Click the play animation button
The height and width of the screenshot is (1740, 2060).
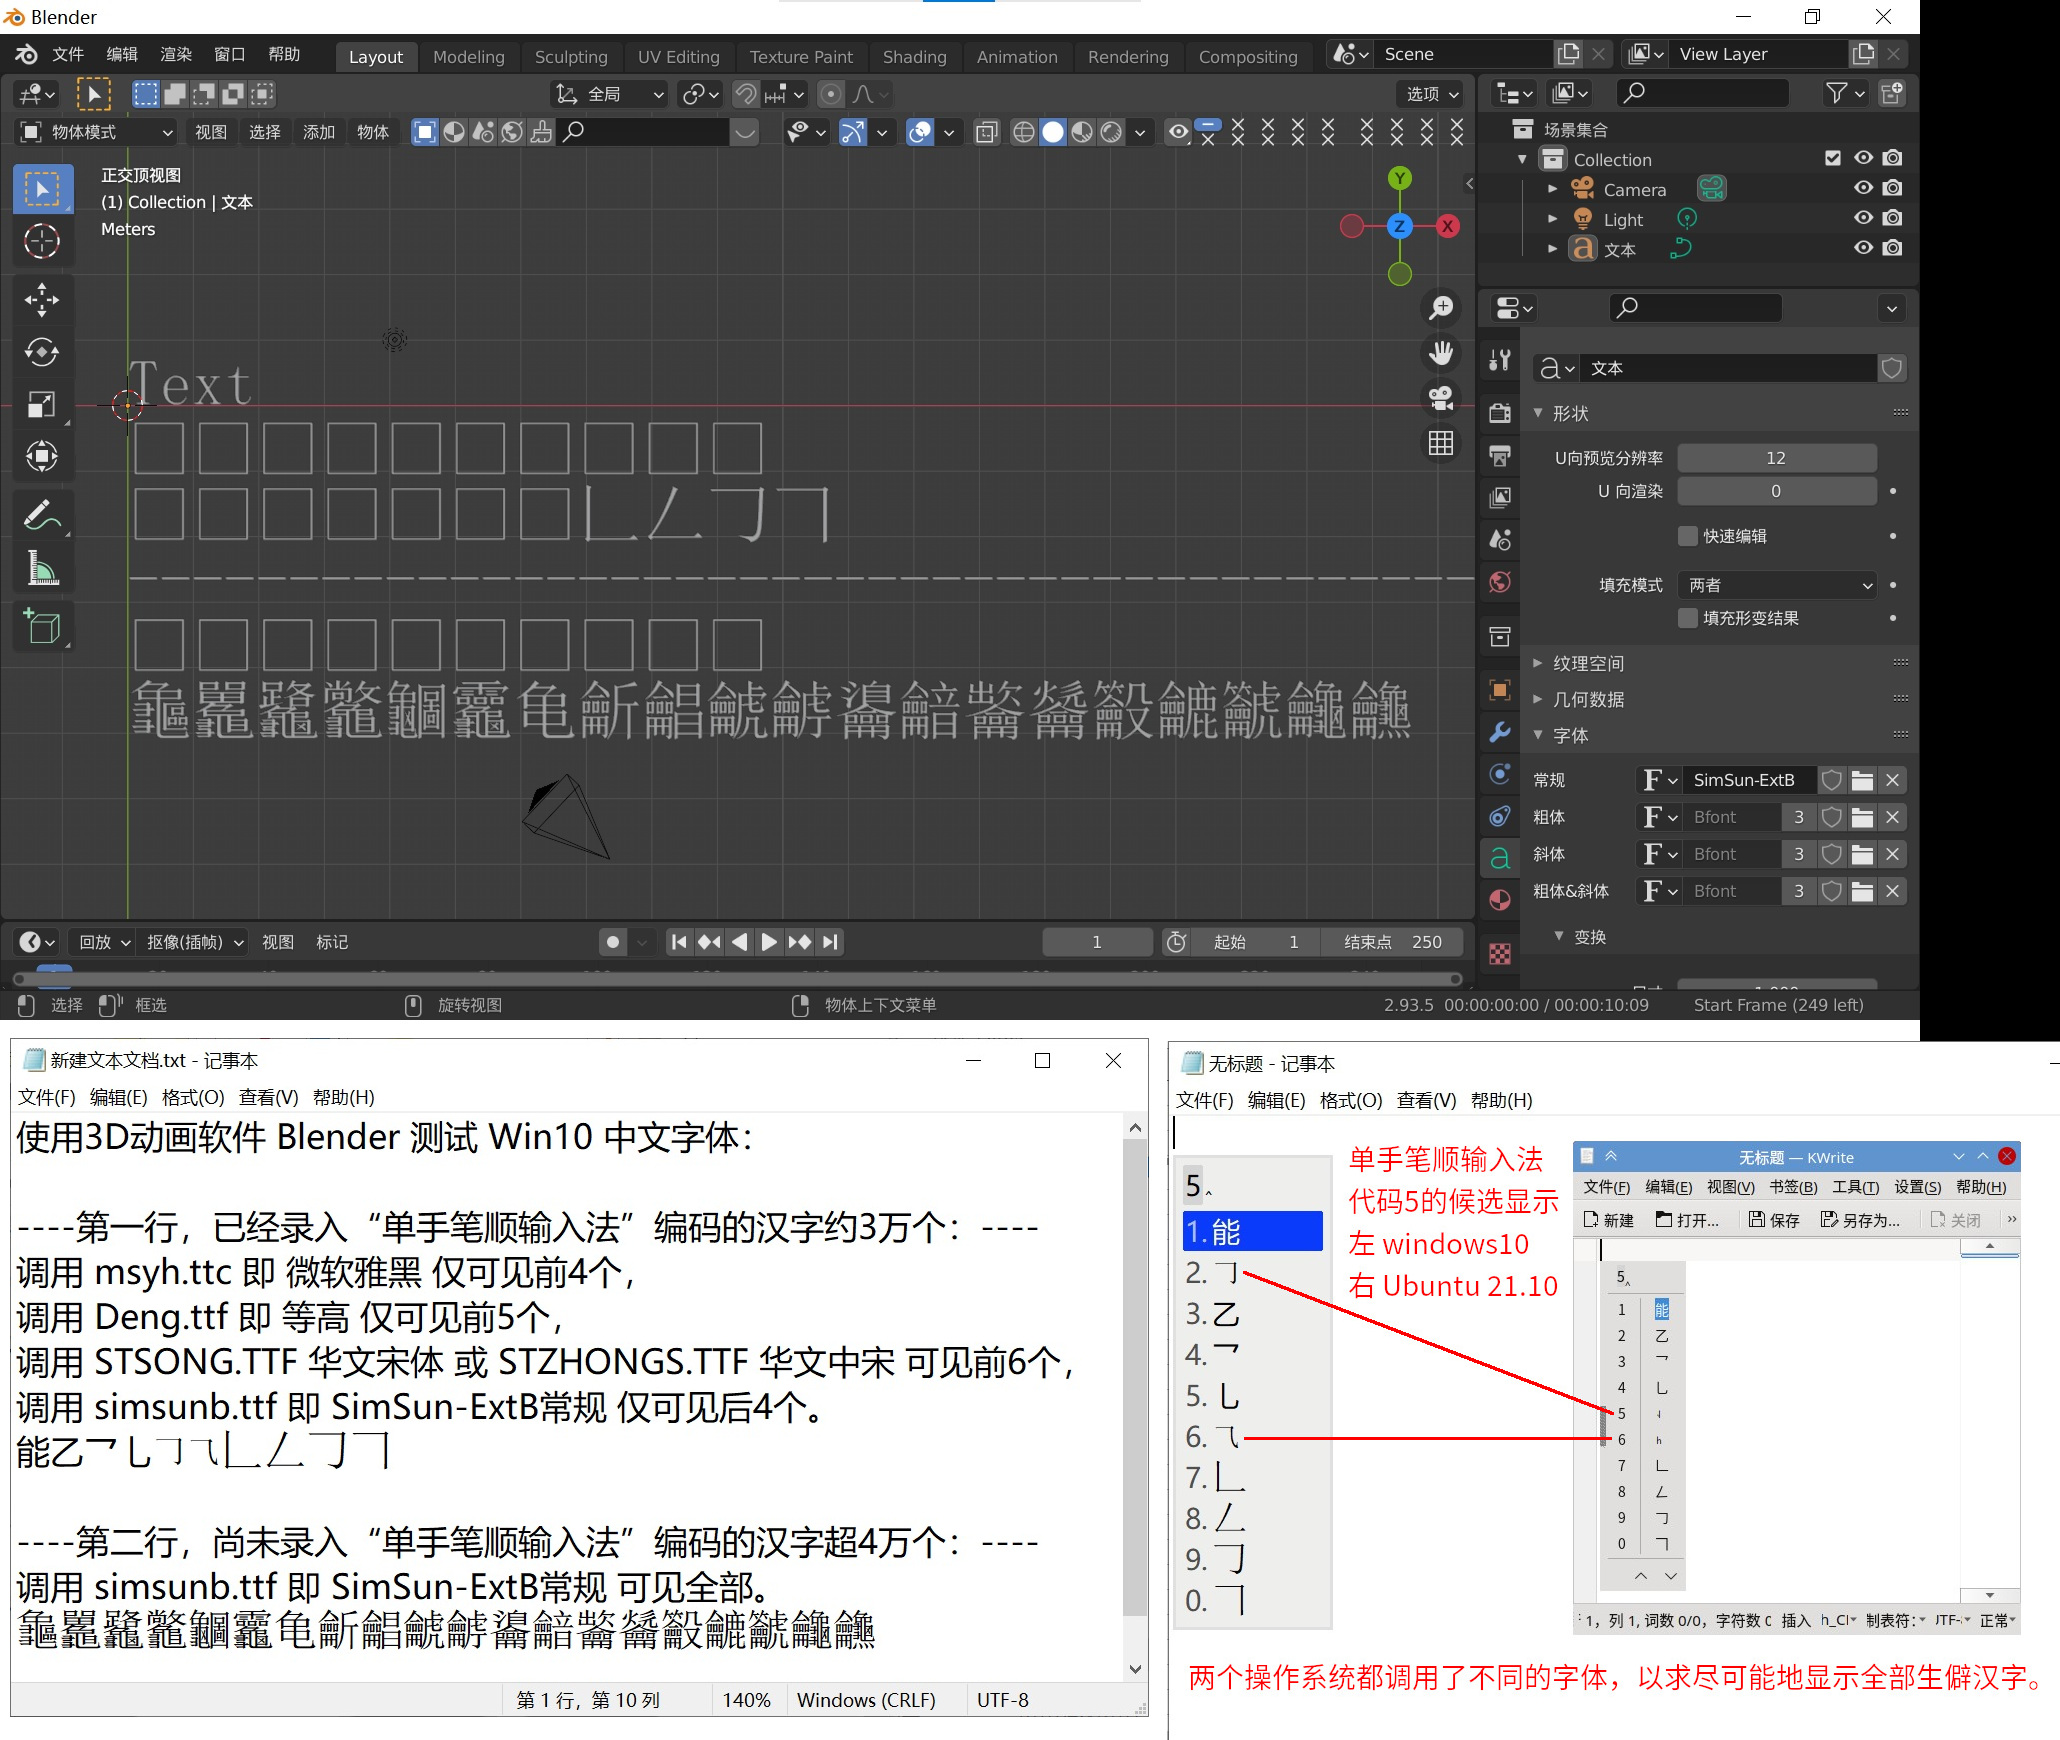click(769, 942)
